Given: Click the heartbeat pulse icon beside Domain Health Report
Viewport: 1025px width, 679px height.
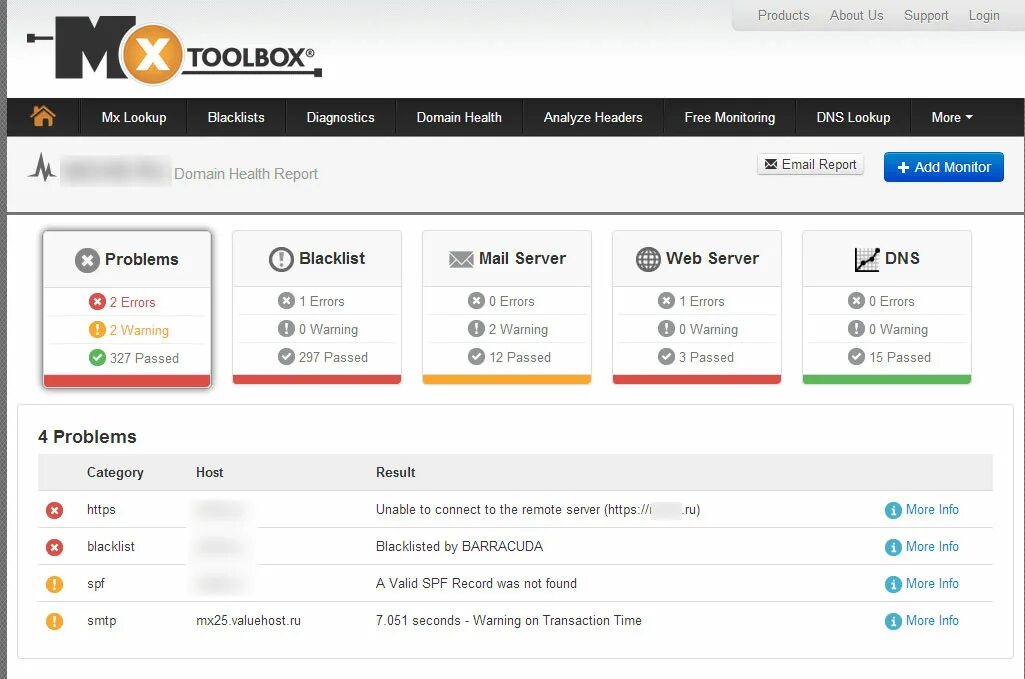Looking at the screenshot, I should tap(42, 167).
